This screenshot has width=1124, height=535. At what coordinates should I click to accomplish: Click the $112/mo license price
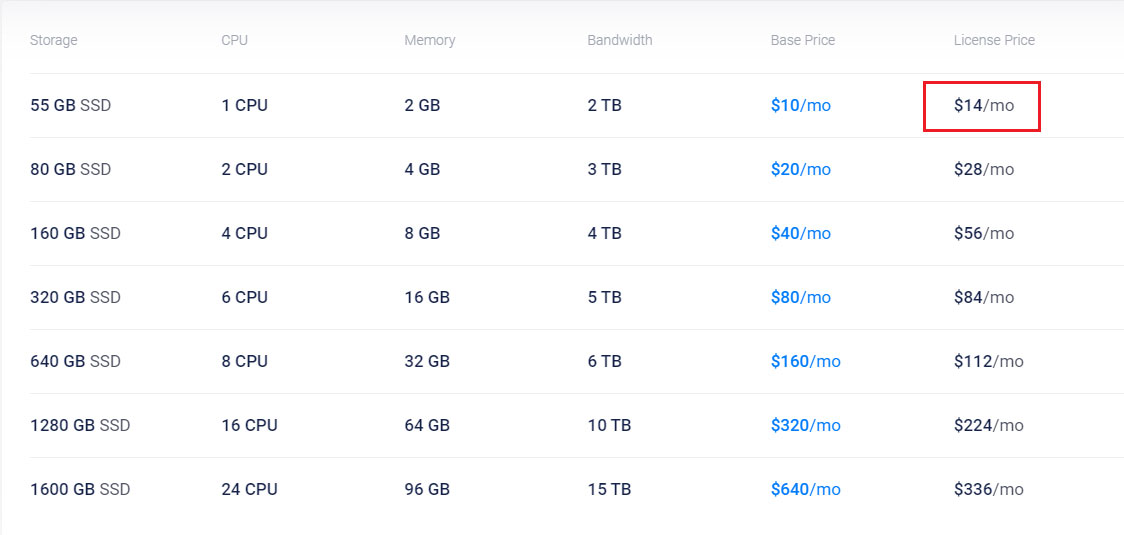coord(989,361)
